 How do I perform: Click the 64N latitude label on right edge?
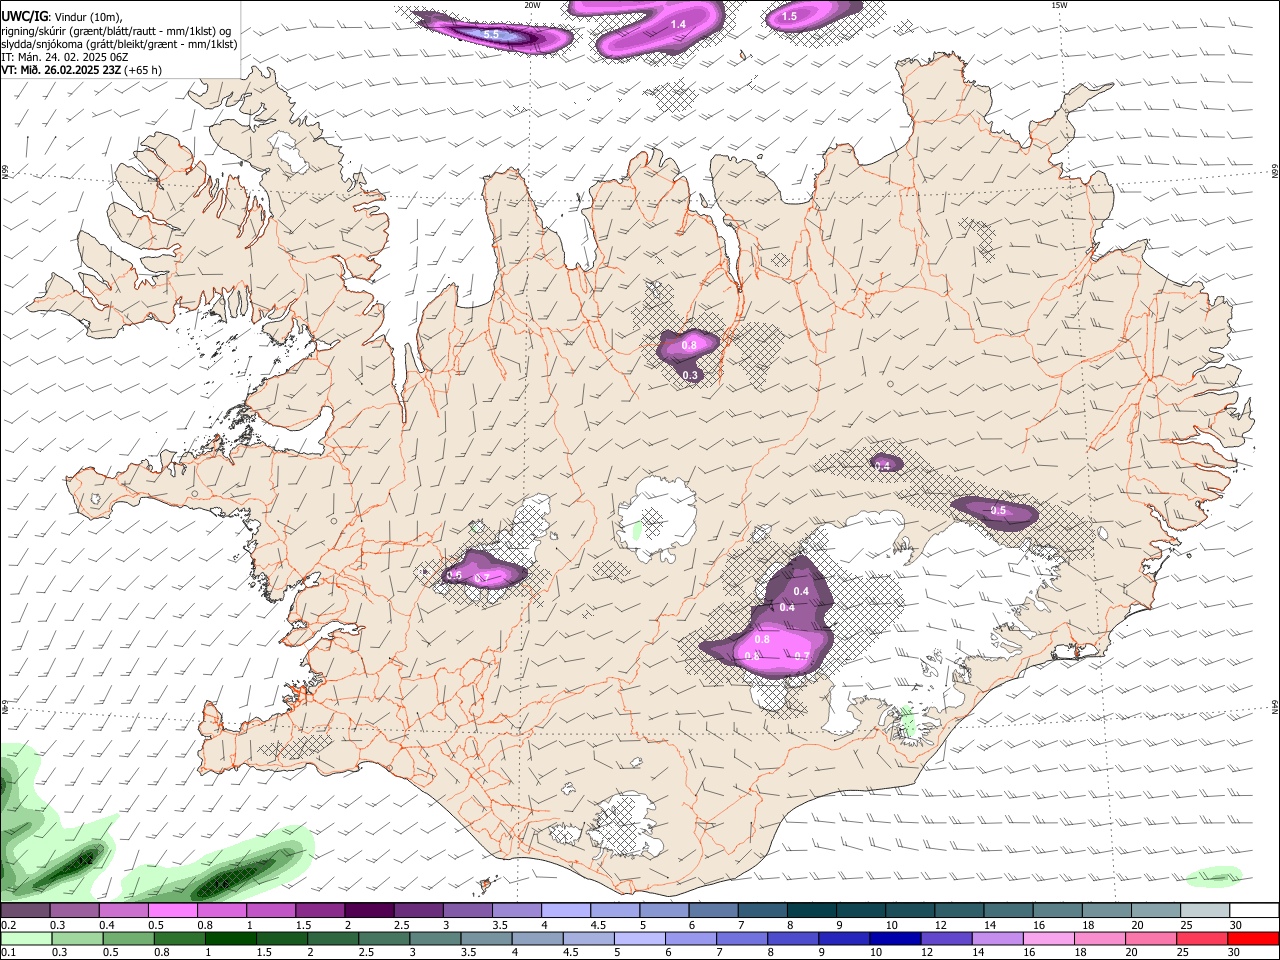(1275, 706)
